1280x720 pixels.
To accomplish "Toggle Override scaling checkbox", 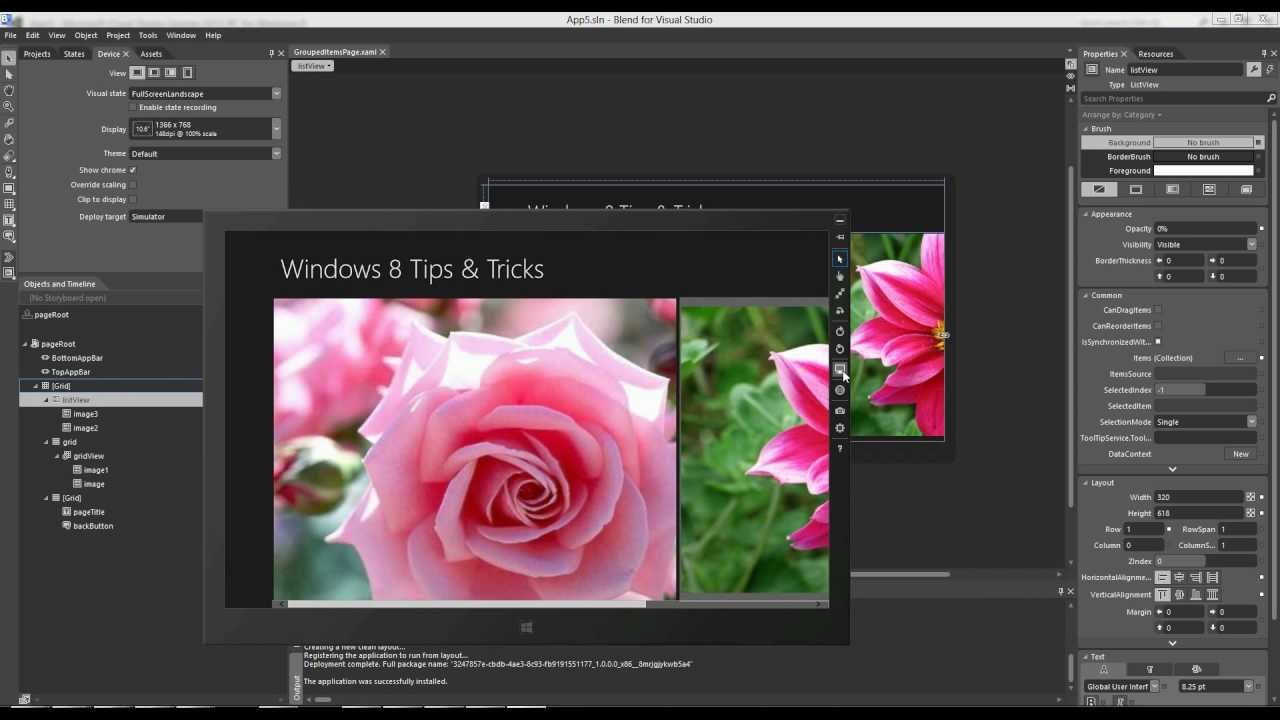I will coord(132,185).
